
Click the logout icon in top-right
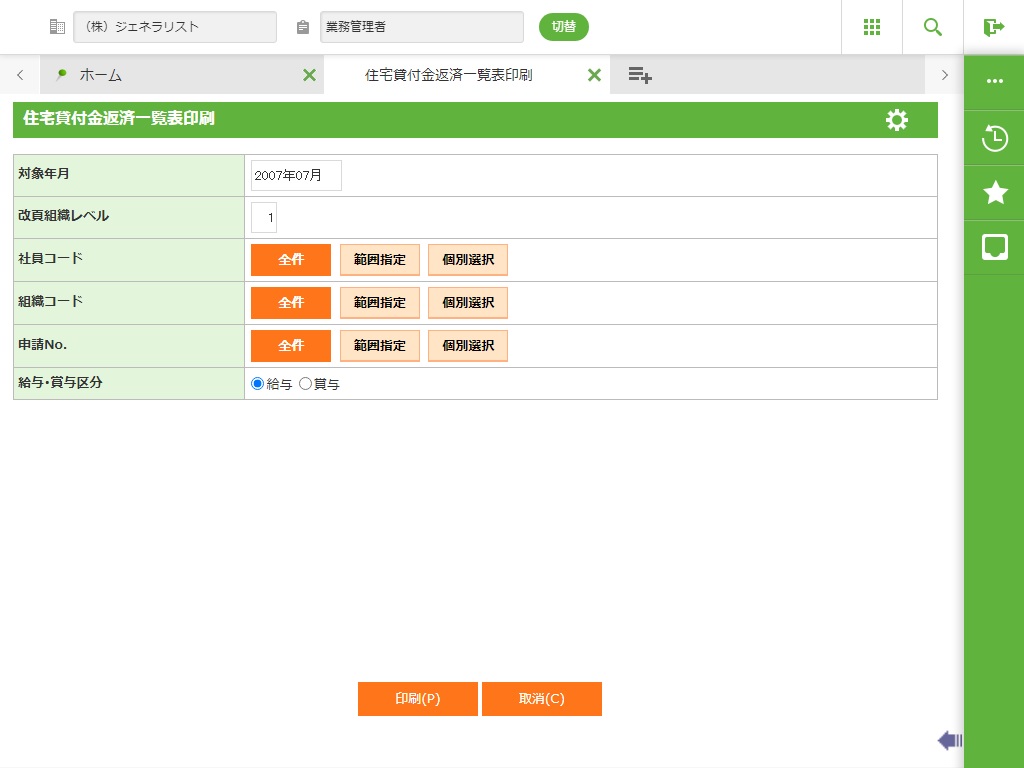click(994, 27)
